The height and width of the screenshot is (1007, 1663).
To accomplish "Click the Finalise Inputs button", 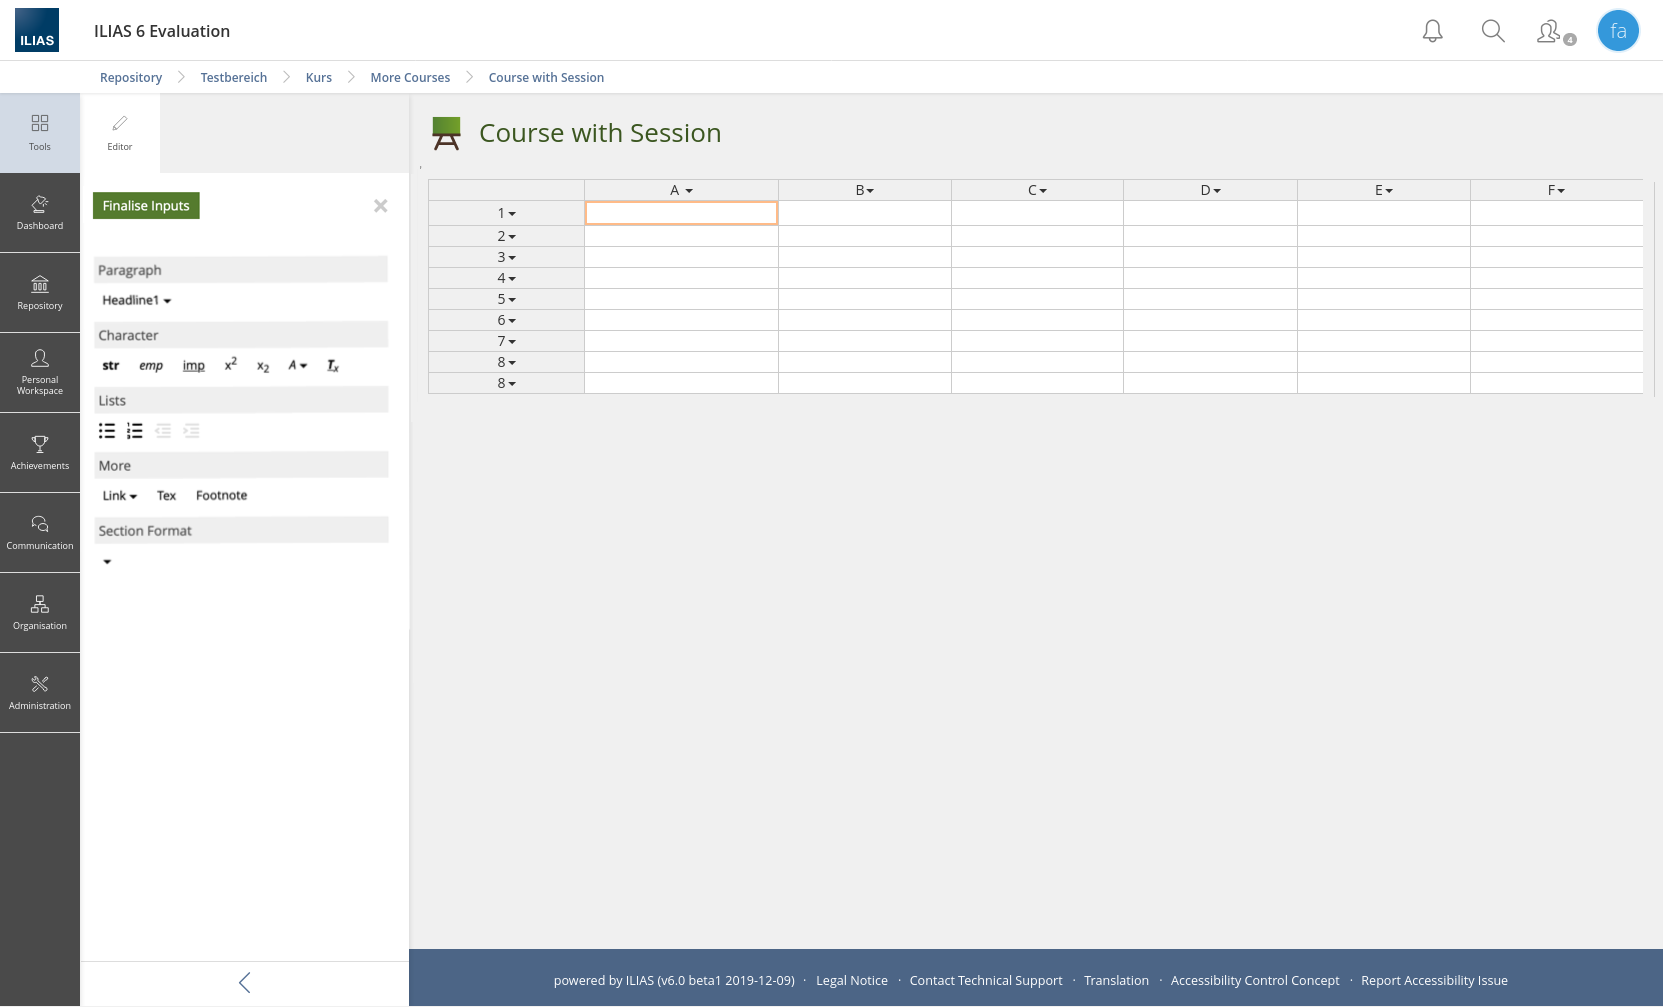I will click(146, 206).
